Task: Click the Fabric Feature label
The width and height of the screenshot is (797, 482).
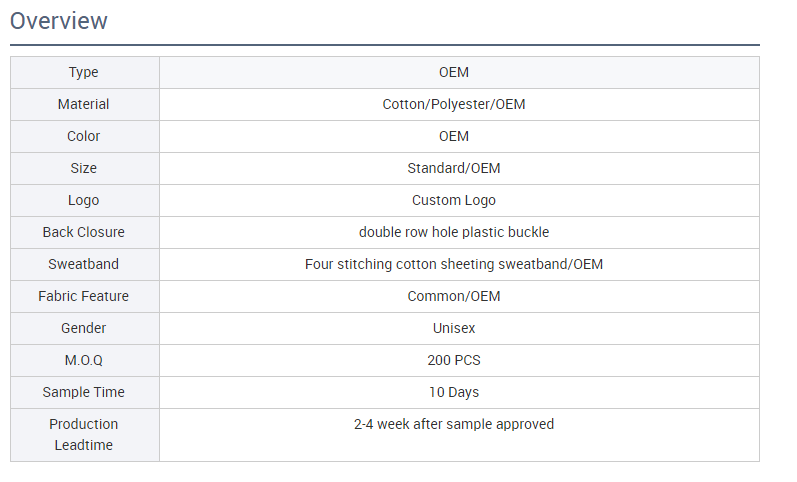Action: 84,296
